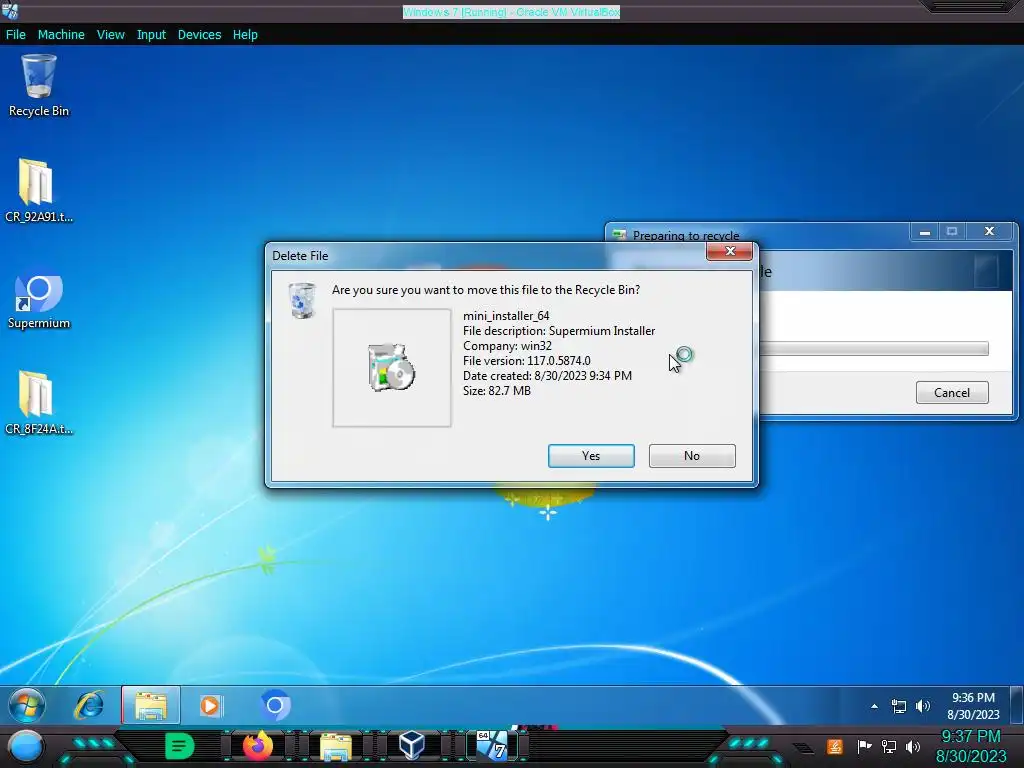The image size is (1024, 768).
Task: Select Windows 7 VM host taskbar item
Action: pos(492,746)
